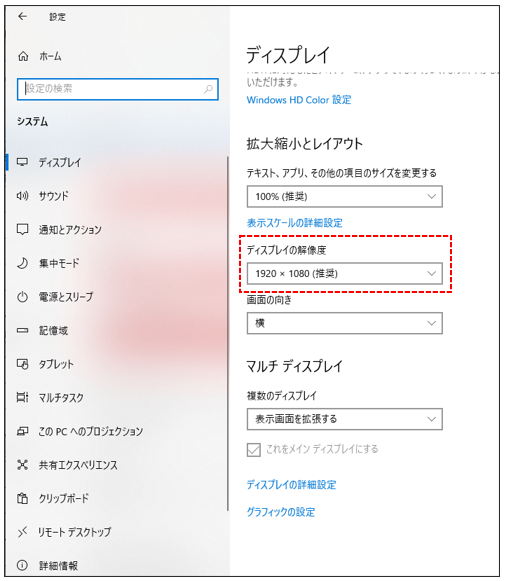Open the 表示スケールの詳細設定 link
The image size is (506, 581).
[x=294, y=223]
